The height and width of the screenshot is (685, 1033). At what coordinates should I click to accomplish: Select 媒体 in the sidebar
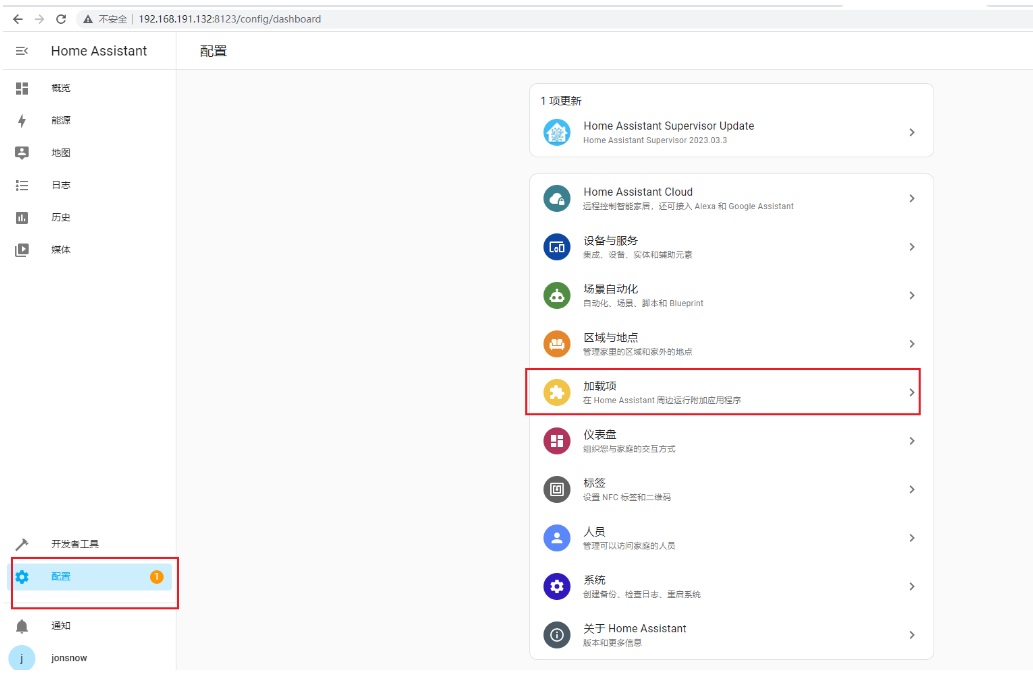[x=61, y=250]
